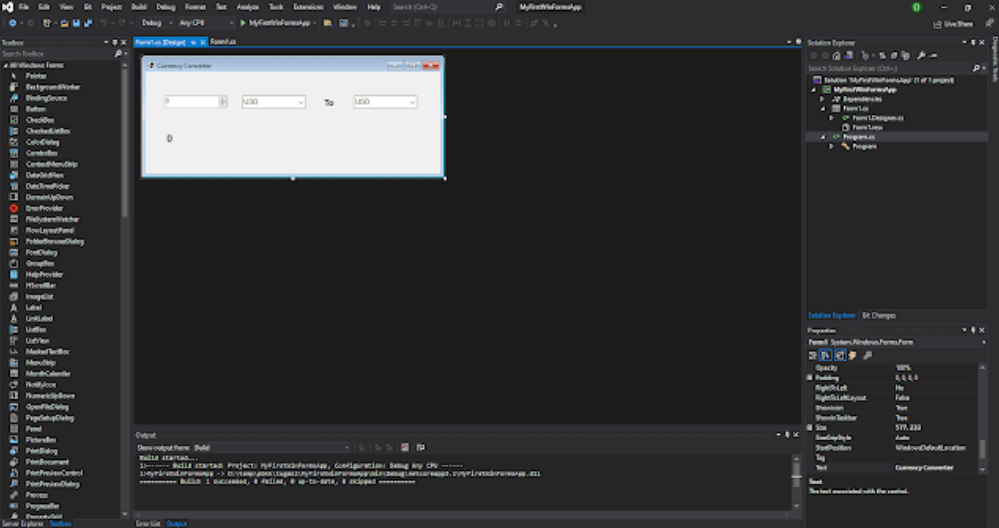Viewport: 999px width, 528px height.
Task: Click the numeric up-down spinner arrows on form
Action: [222, 102]
